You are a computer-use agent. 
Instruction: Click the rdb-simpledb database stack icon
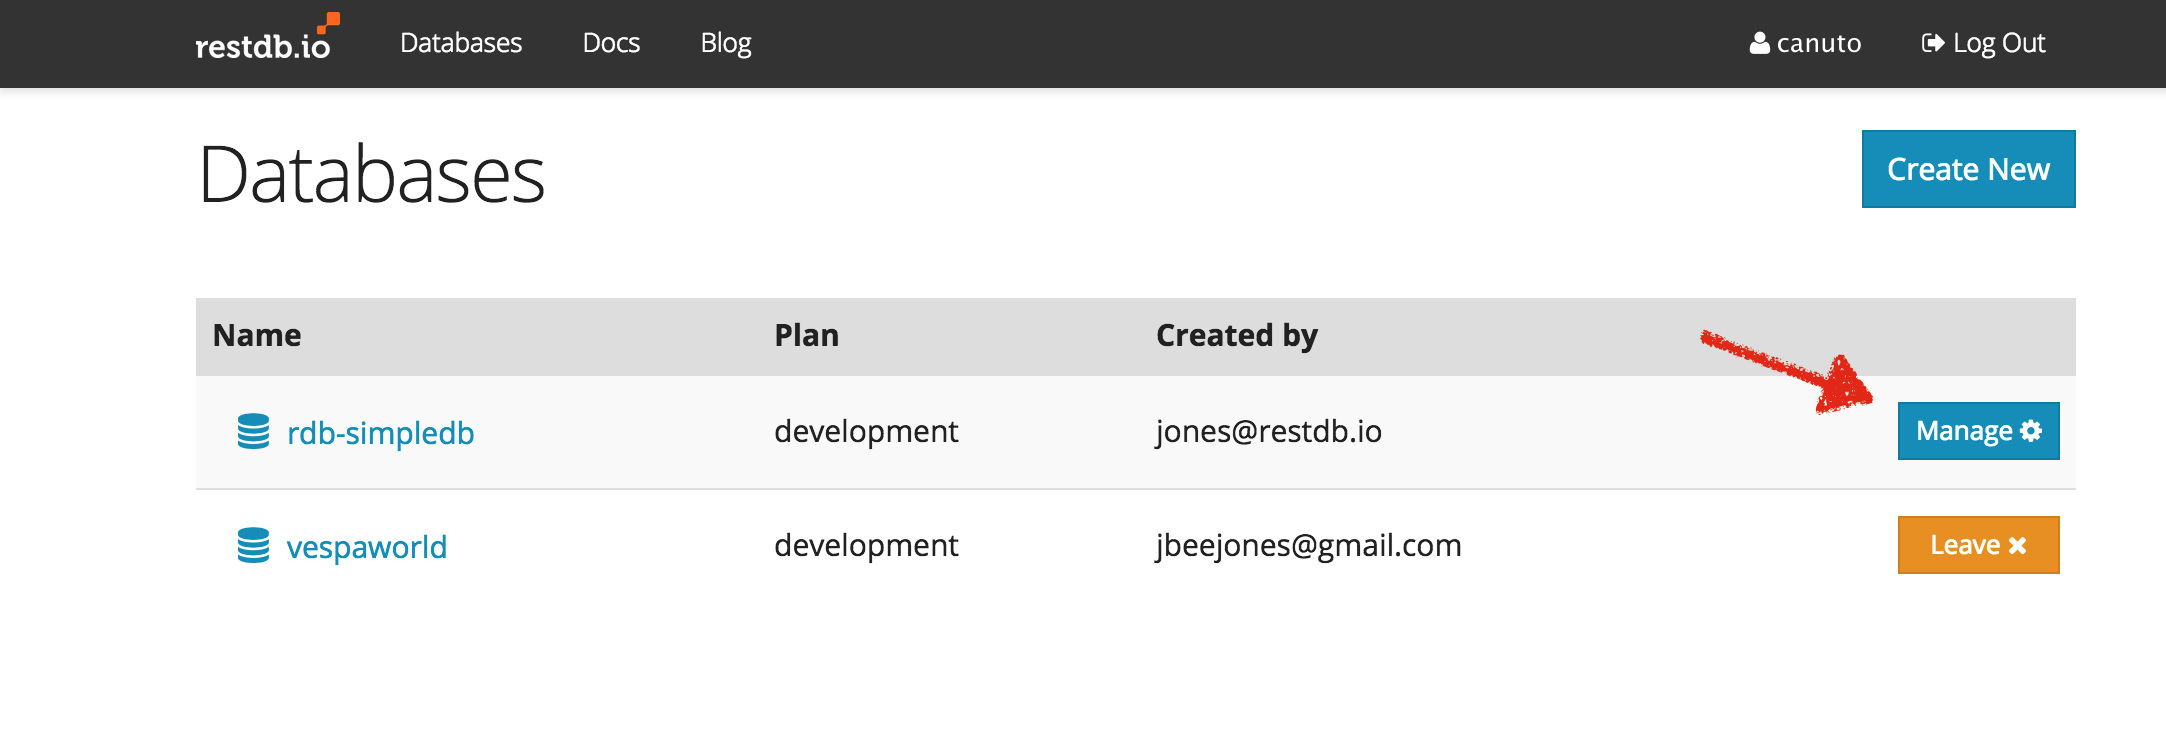pos(253,432)
